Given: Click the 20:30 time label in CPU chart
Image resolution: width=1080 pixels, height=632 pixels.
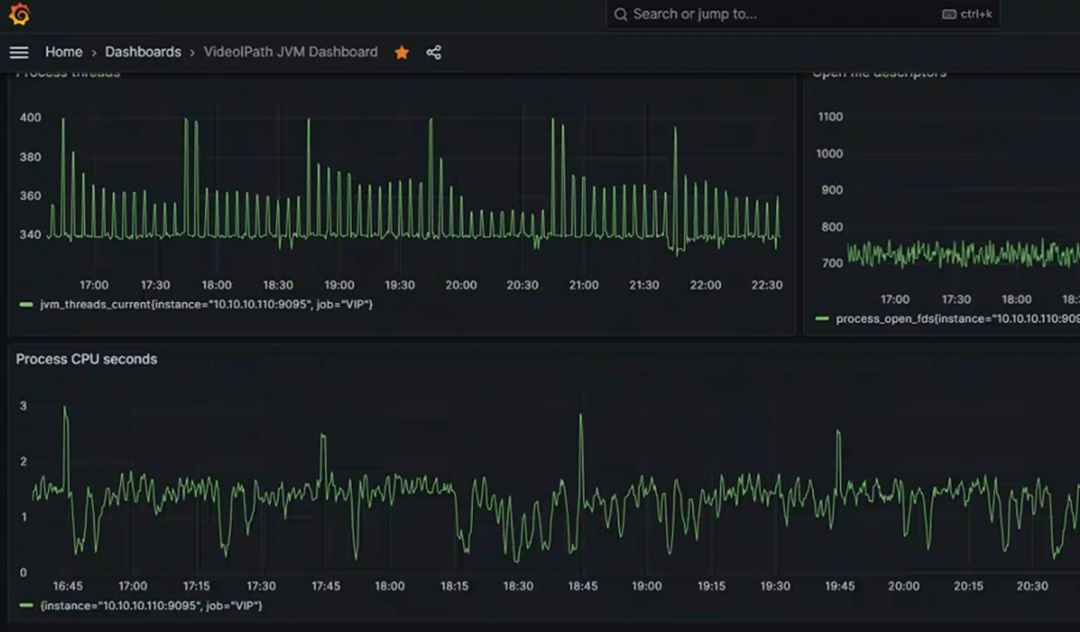Looking at the screenshot, I should (1032, 587).
